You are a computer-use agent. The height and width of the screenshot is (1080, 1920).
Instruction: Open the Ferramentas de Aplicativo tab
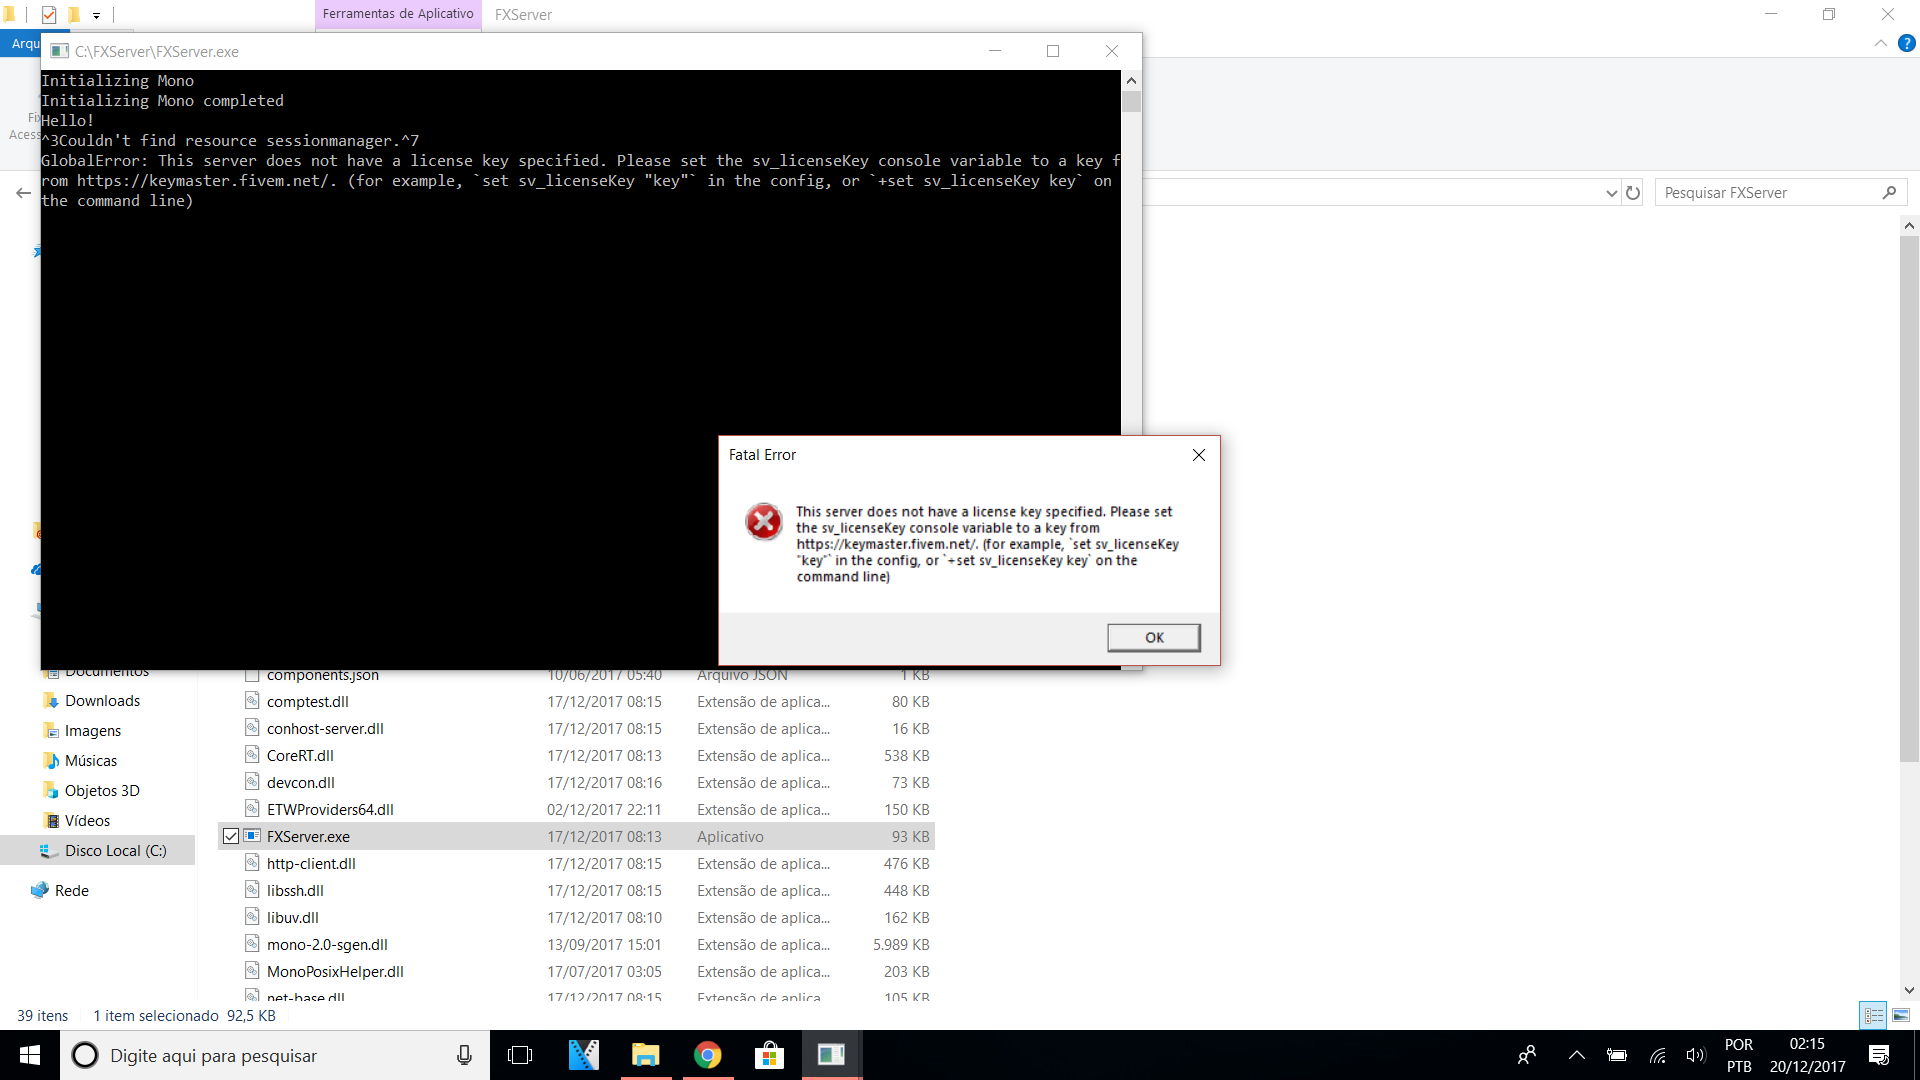pyautogui.click(x=398, y=14)
